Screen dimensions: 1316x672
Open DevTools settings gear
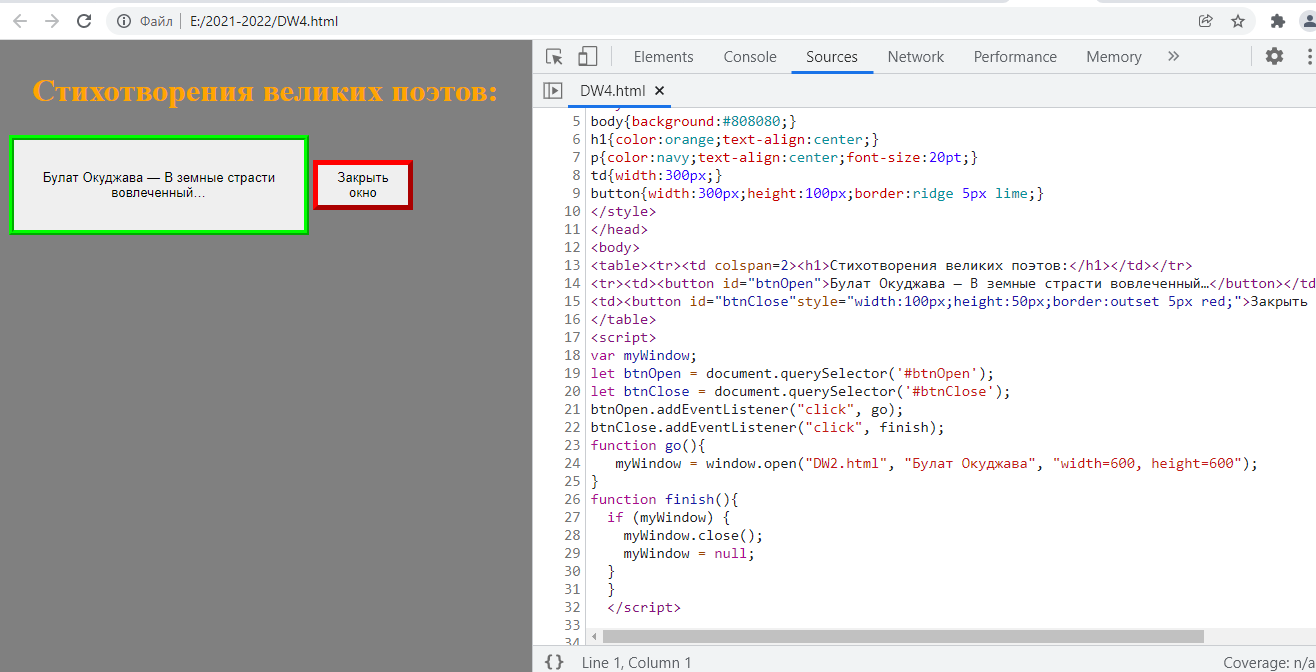point(1274,57)
